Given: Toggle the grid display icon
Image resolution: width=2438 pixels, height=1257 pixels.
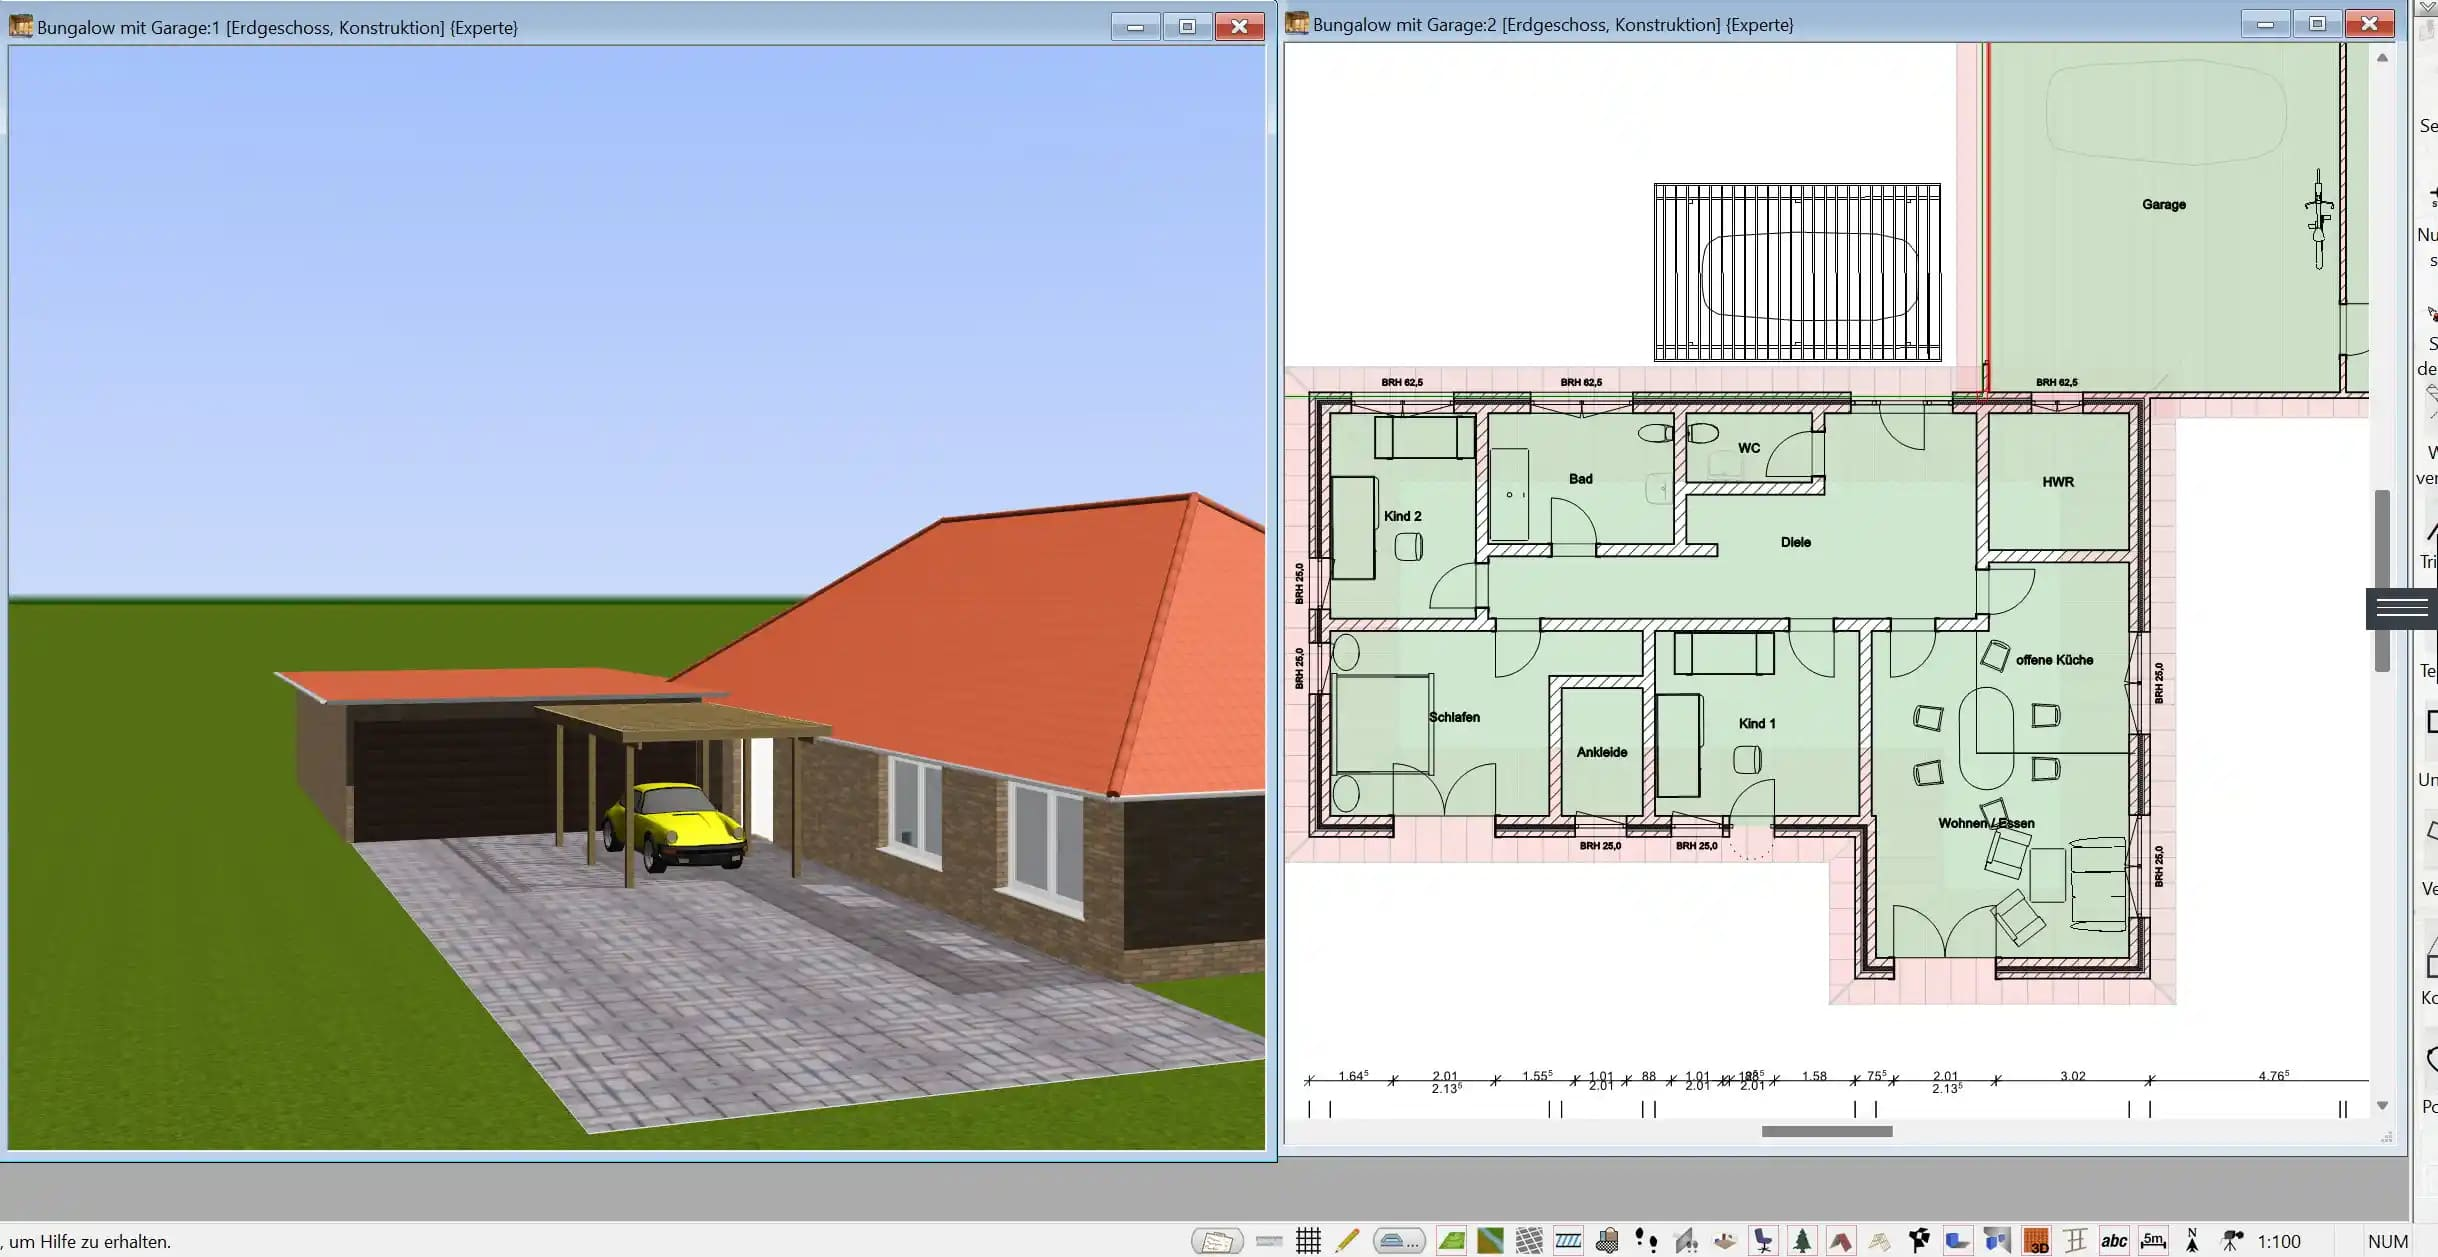Looking at the screenshot, I should coord(1308,1241).
